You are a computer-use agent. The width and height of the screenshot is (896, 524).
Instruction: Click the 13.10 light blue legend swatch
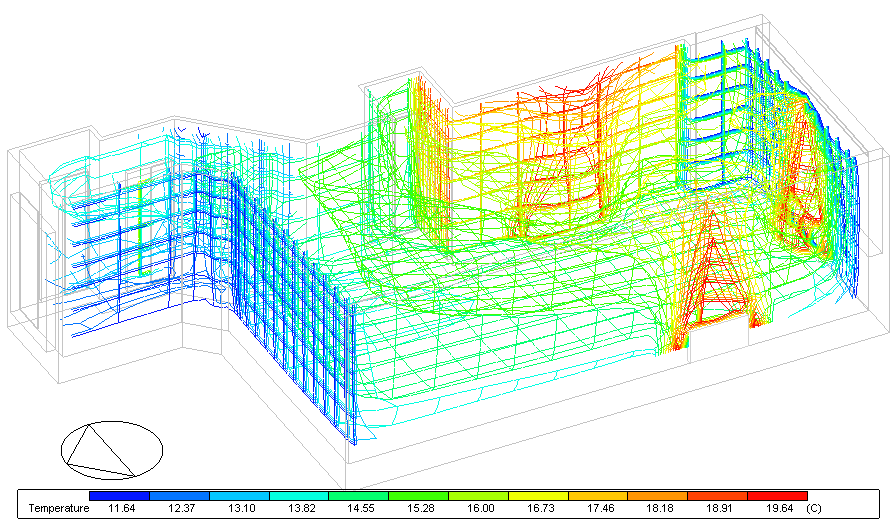tap(239, 496)
